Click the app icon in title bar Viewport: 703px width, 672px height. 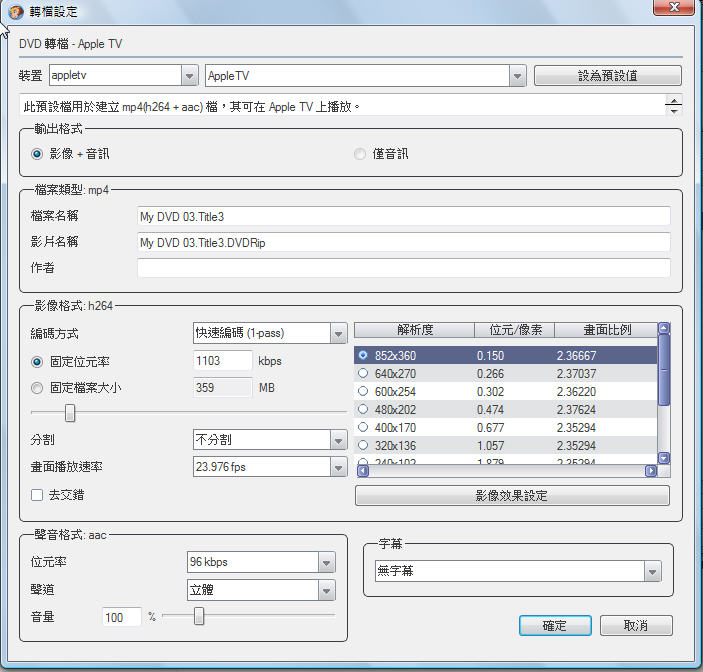coord(17,11)
